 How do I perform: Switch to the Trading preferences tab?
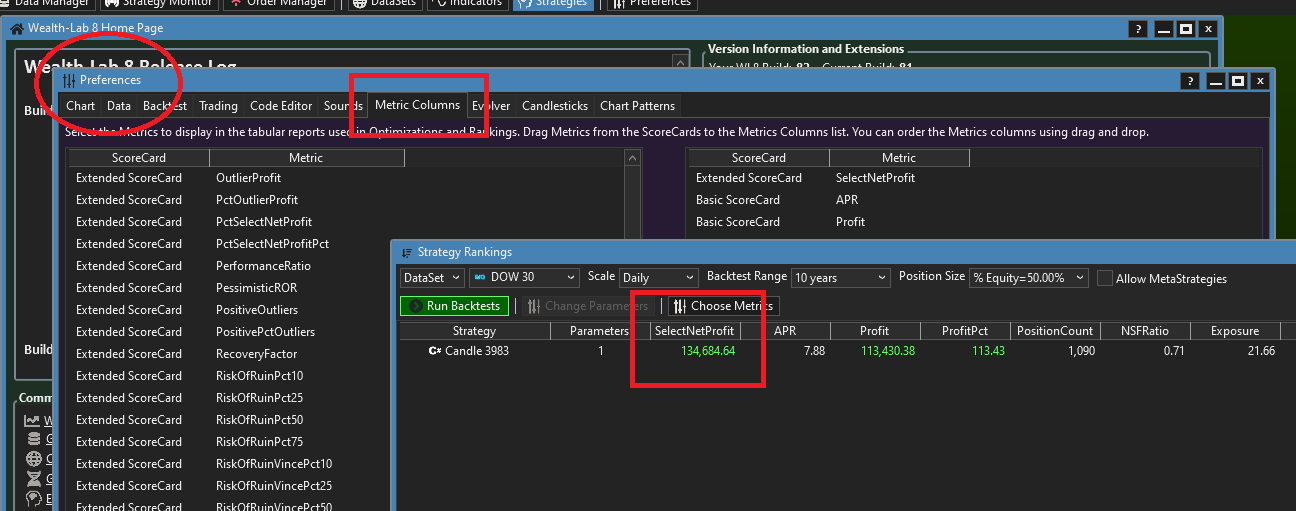(218, 106)
